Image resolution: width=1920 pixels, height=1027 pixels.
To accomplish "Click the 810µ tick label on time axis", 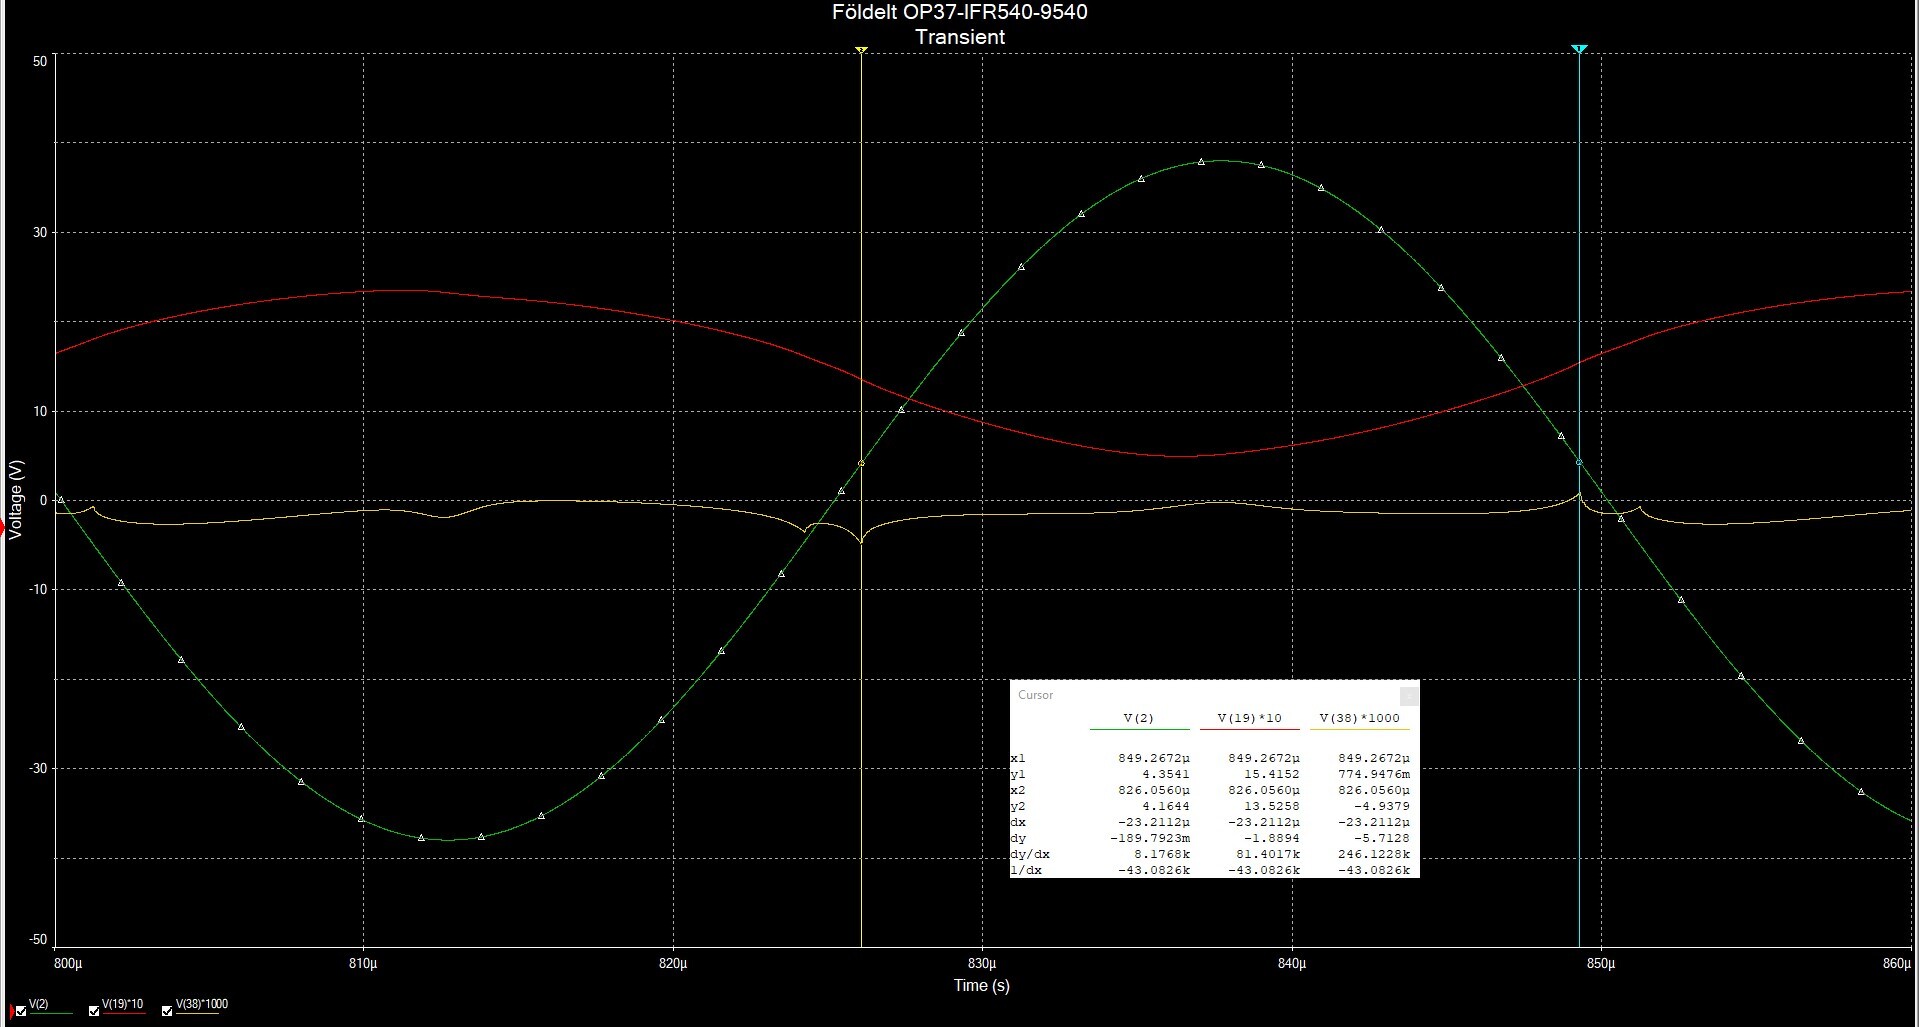I will point(364,964).
